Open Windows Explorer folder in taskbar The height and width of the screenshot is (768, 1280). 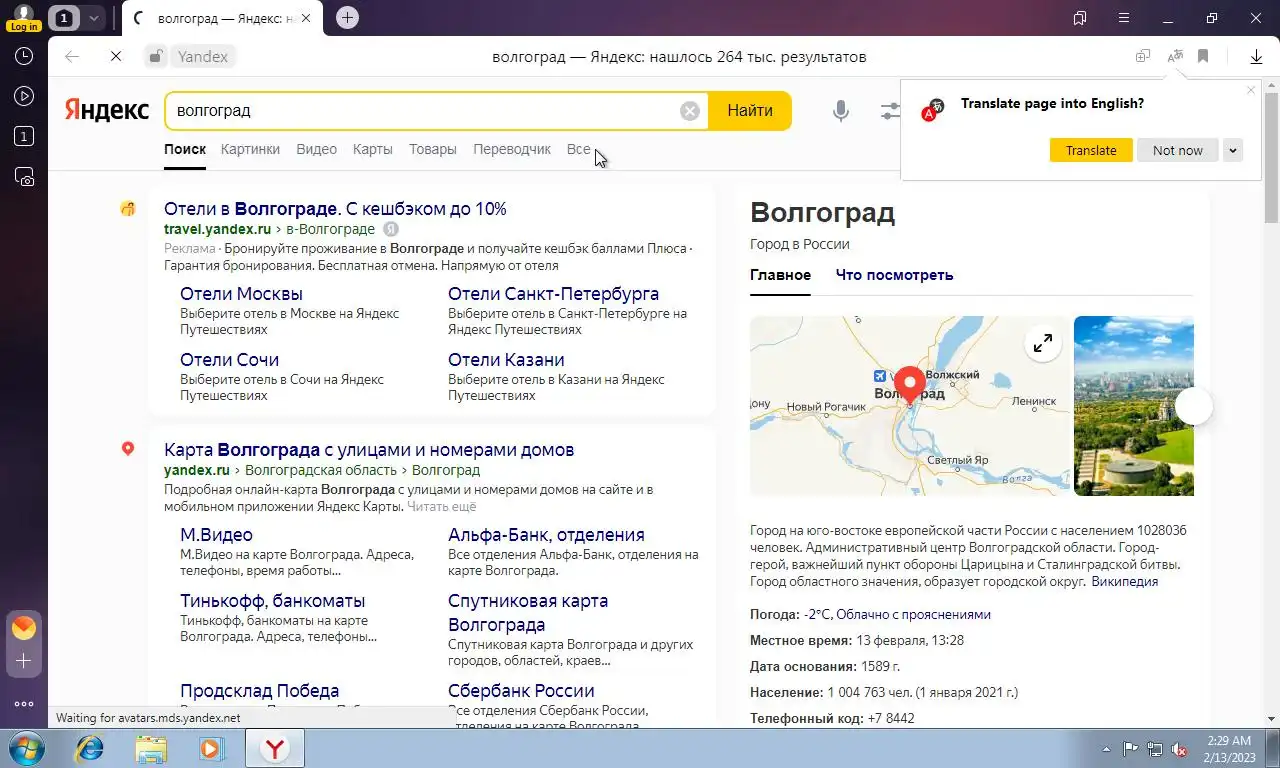(x=151, y=748)
